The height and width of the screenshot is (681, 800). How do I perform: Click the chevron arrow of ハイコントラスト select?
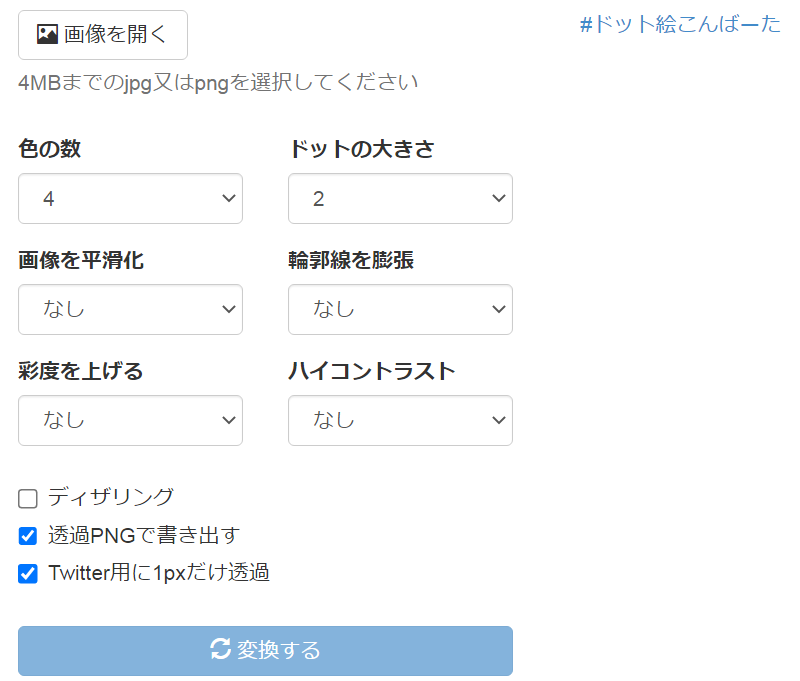pos(497,420)
